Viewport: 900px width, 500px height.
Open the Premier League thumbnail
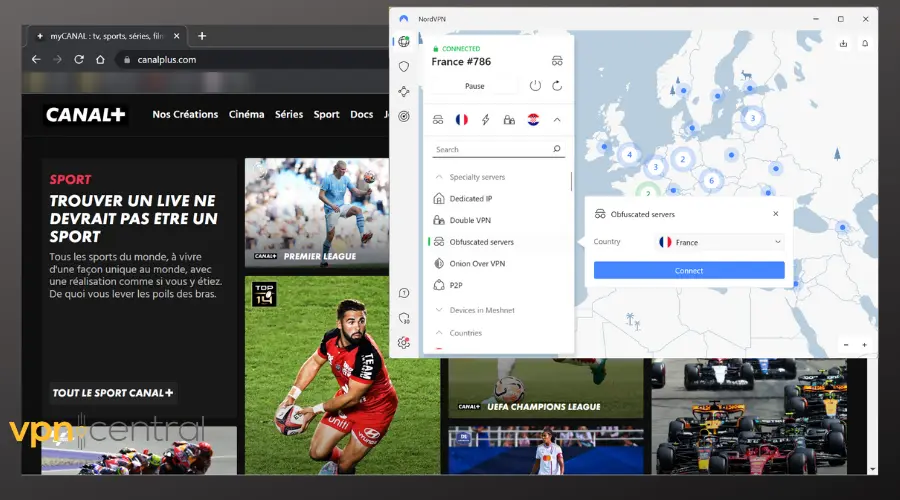(x=317, y=212)
